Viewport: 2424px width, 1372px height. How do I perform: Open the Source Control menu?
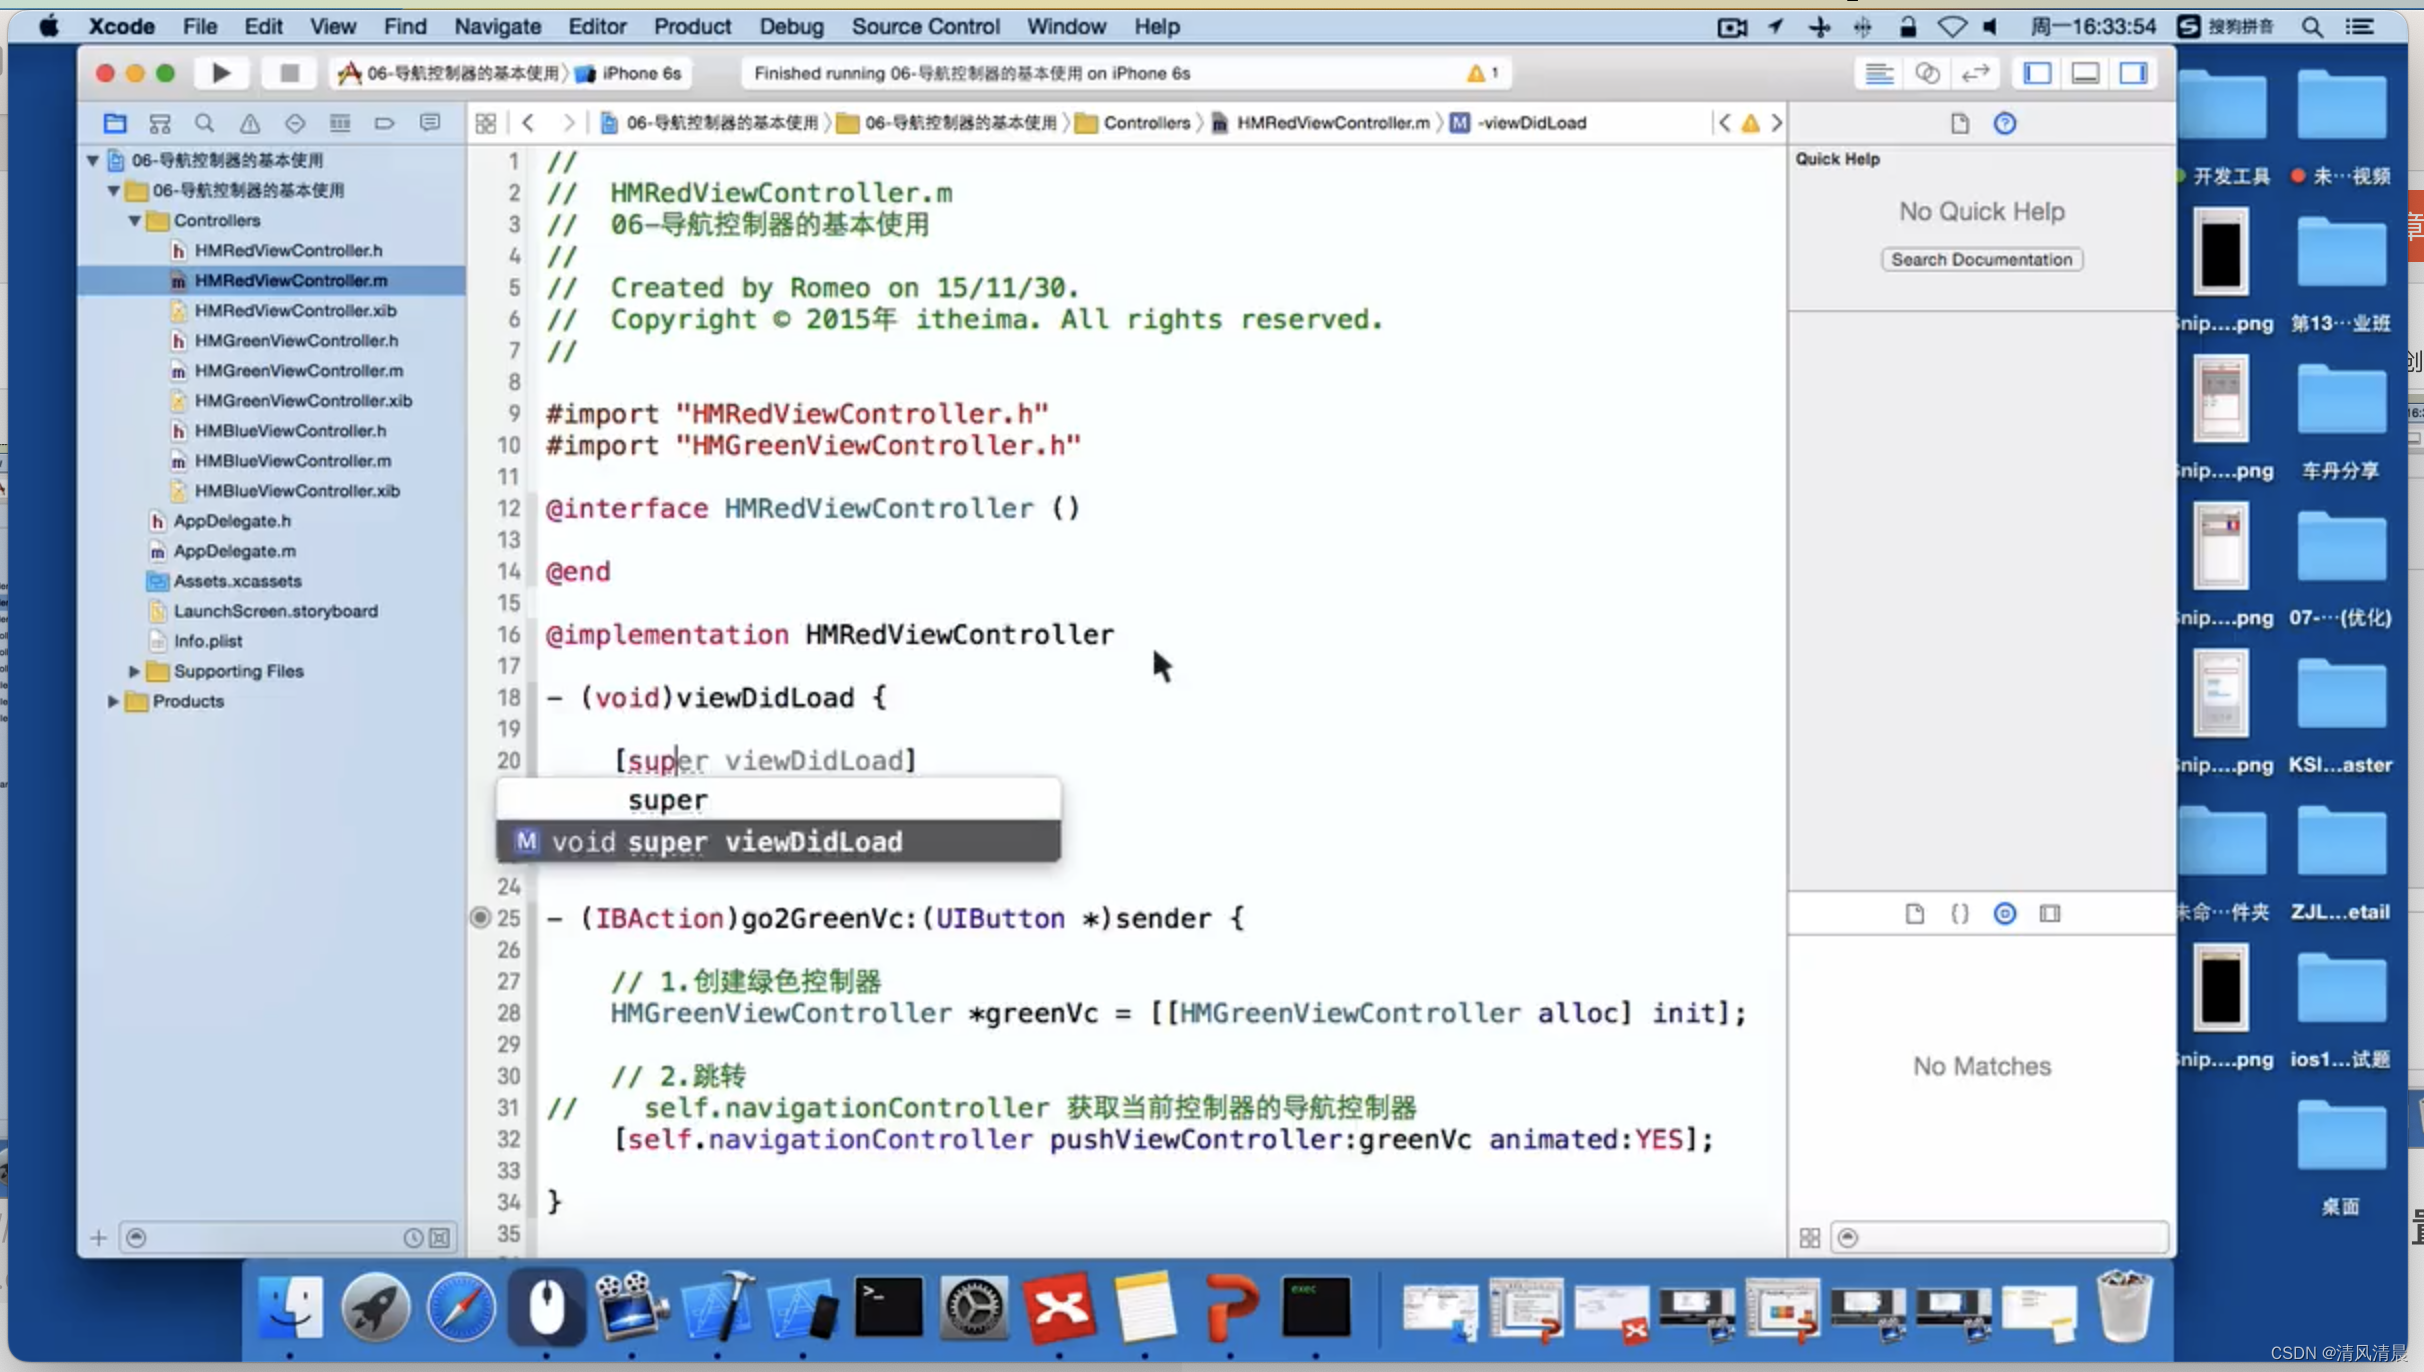[x=925, y=26]
